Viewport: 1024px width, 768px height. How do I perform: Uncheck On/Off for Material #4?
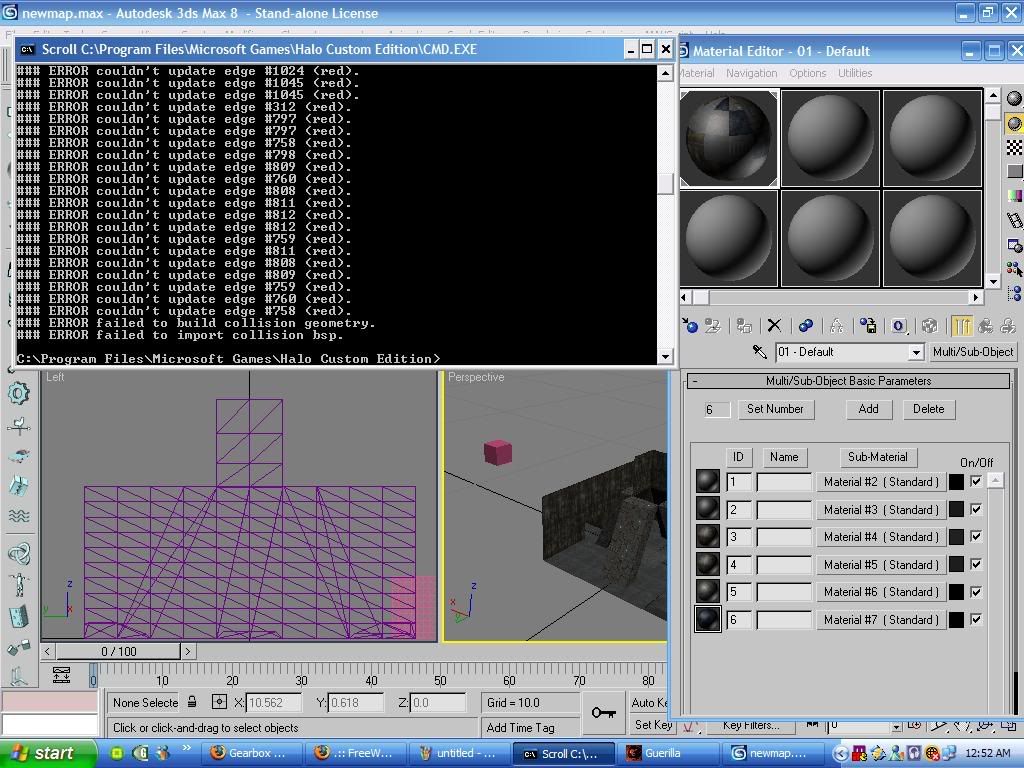(x=976, y=537)
